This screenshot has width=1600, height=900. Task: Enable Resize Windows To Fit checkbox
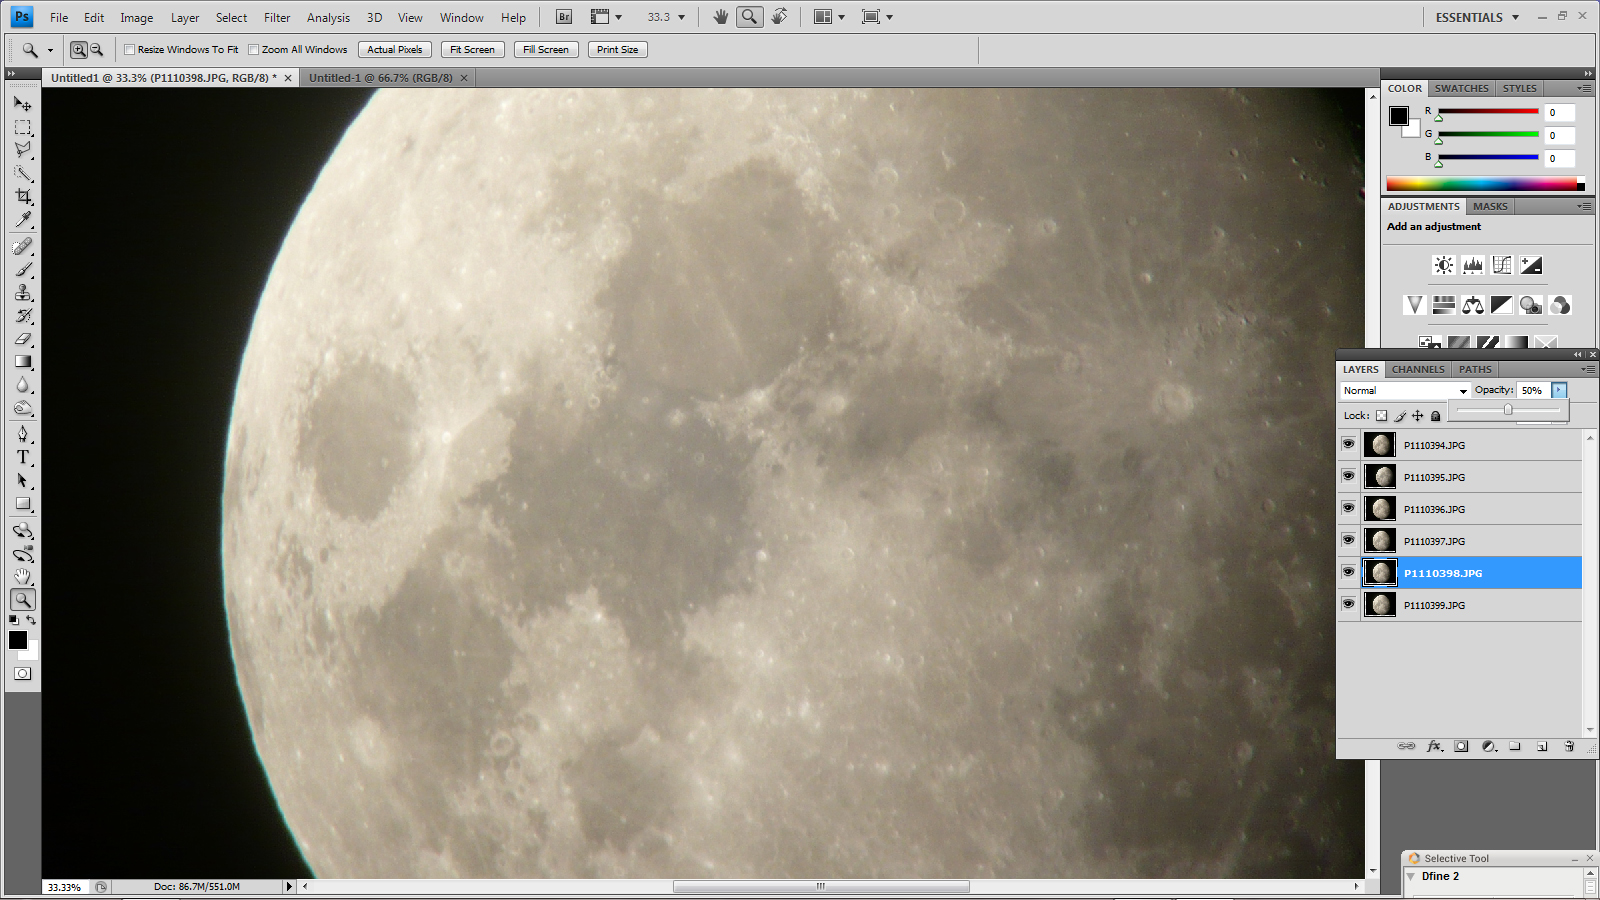[x=129, y=49]
